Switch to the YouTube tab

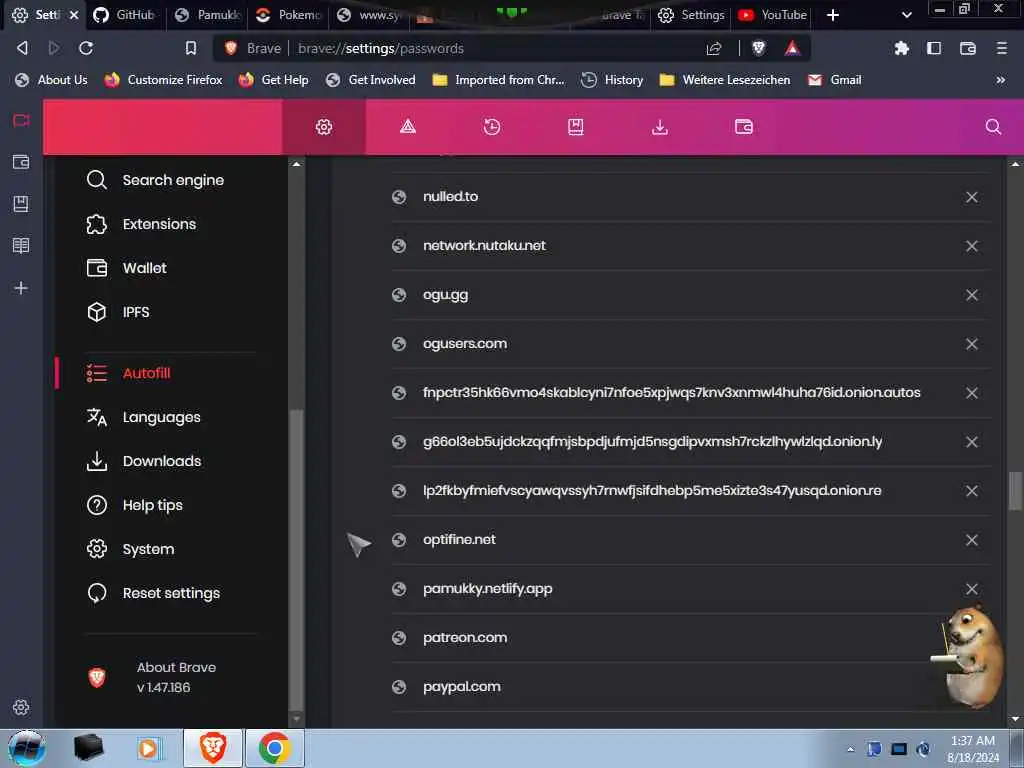[x=773, y=15]
